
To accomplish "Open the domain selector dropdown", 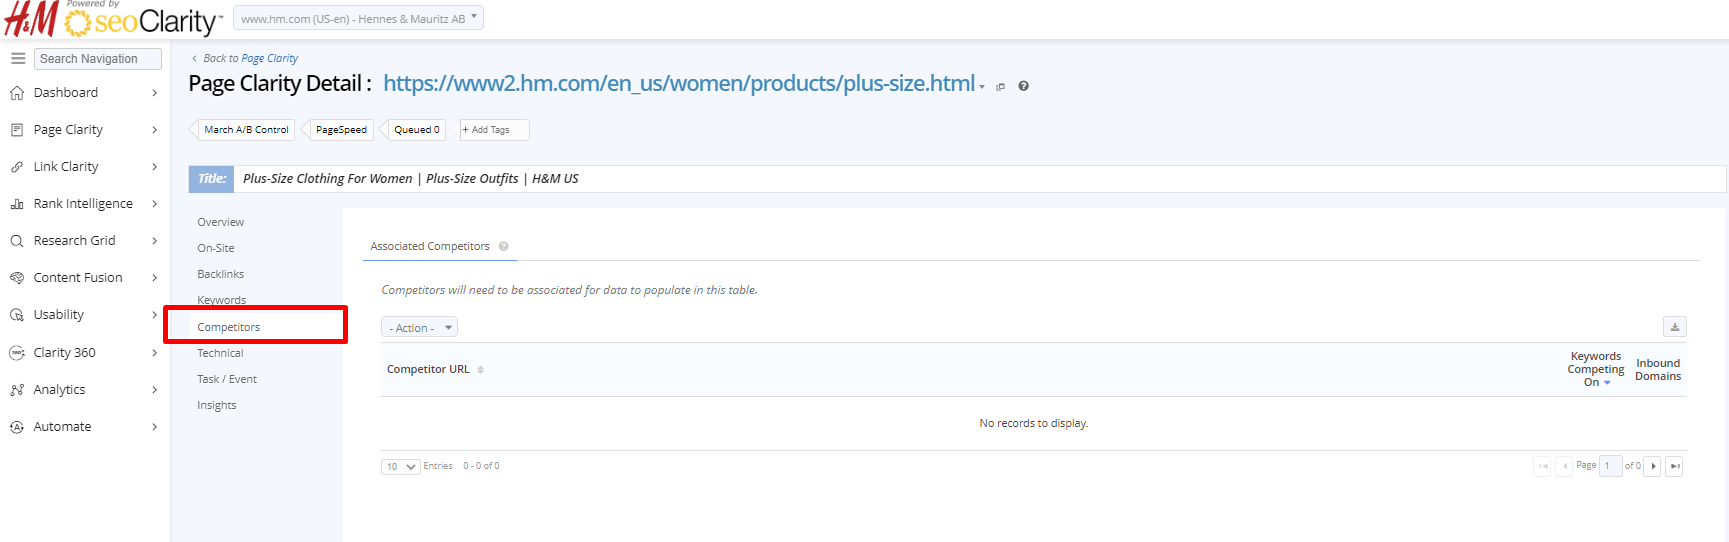I will click(358, 19).
